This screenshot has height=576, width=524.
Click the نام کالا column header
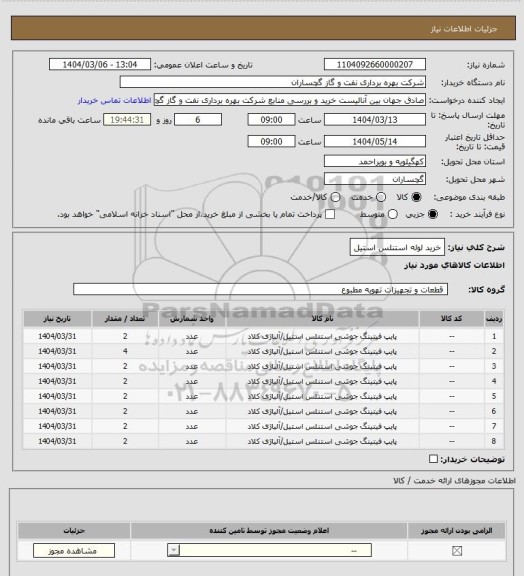322,318
